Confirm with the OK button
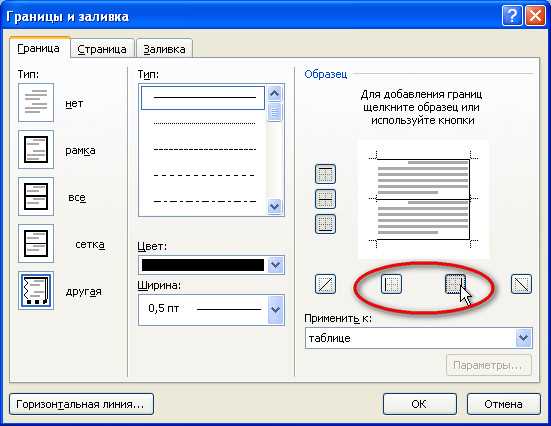551x426 pixels. pos(420,404)
